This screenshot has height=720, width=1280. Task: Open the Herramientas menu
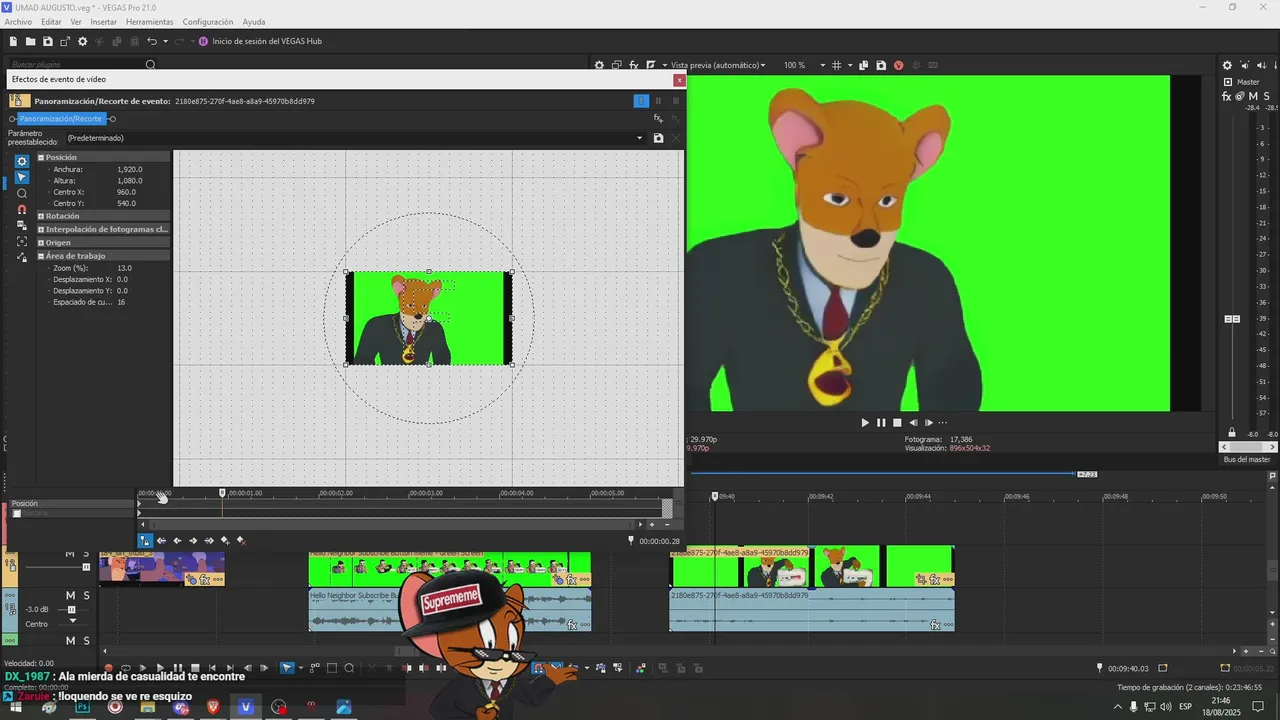tap(149, 21)
